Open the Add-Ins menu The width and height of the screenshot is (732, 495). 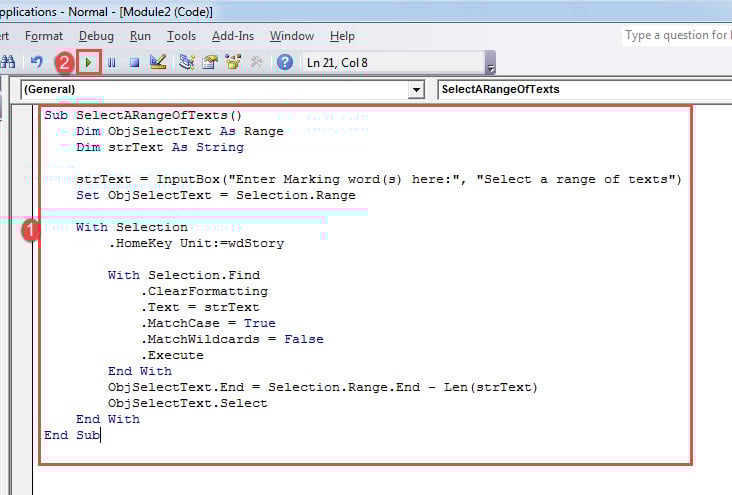(233, 36)
